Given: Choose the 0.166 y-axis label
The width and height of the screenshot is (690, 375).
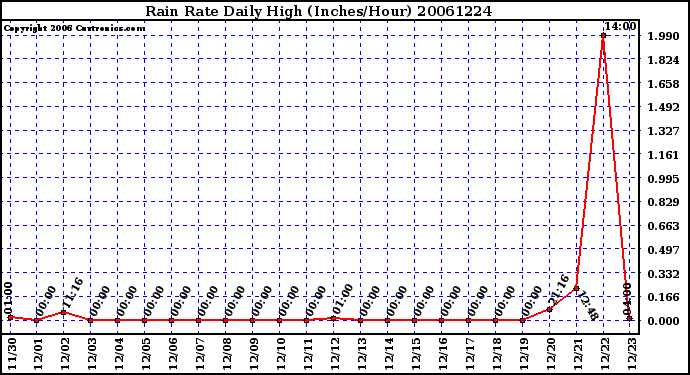Looking at the screenshot, I should tap(663, 297).
